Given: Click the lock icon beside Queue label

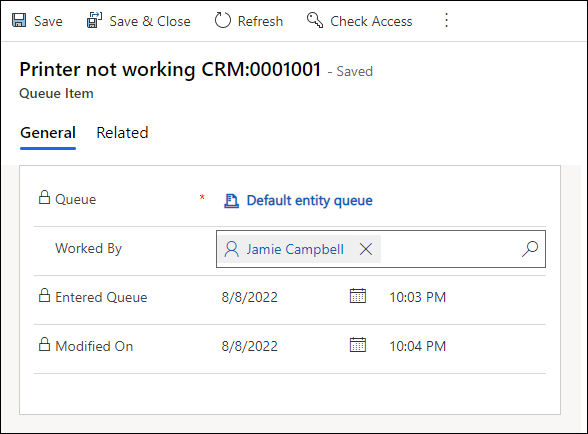Looking at the screenshot, I should 44,197.
